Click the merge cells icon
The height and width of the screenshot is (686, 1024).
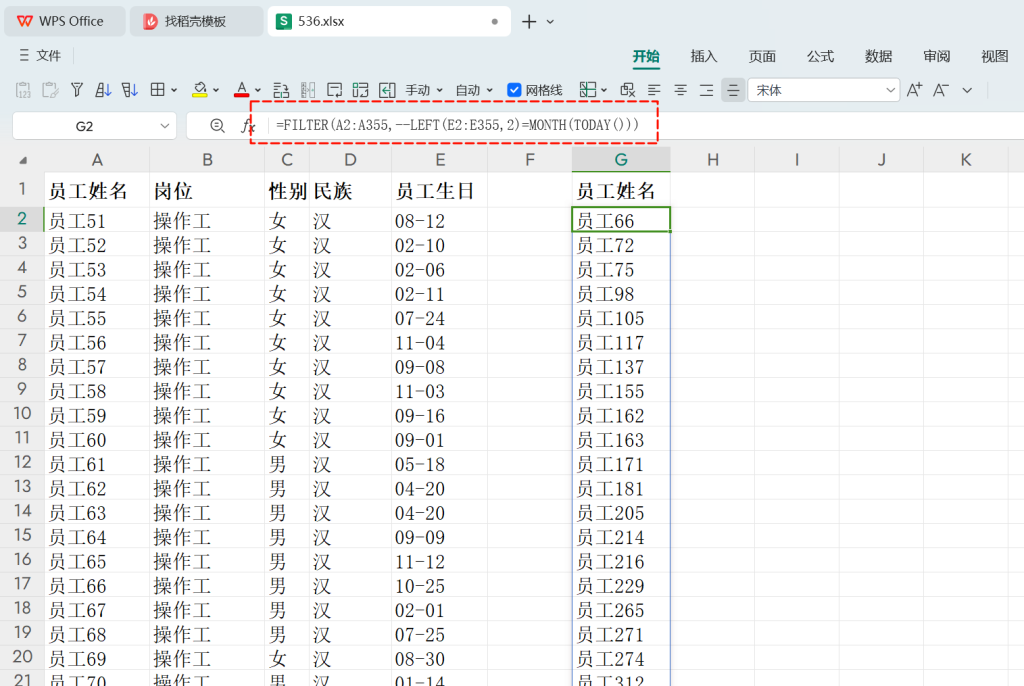coord(360,90)
